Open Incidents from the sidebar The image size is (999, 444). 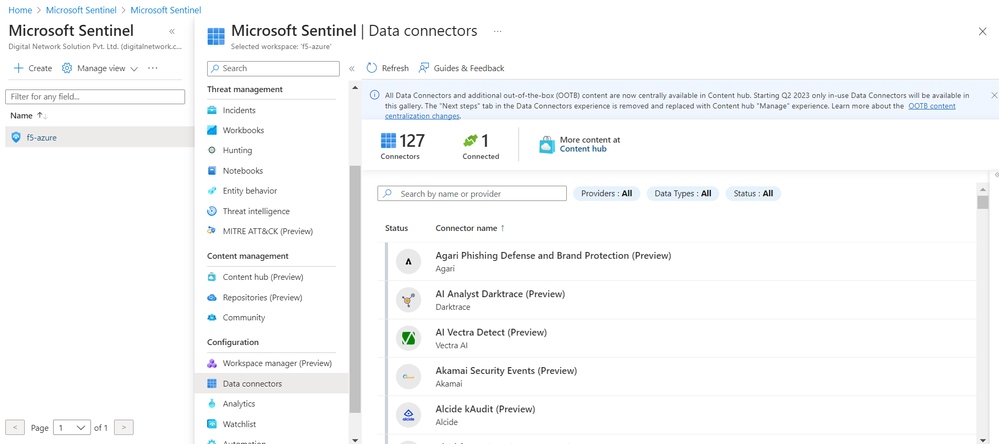pos(239,110)
